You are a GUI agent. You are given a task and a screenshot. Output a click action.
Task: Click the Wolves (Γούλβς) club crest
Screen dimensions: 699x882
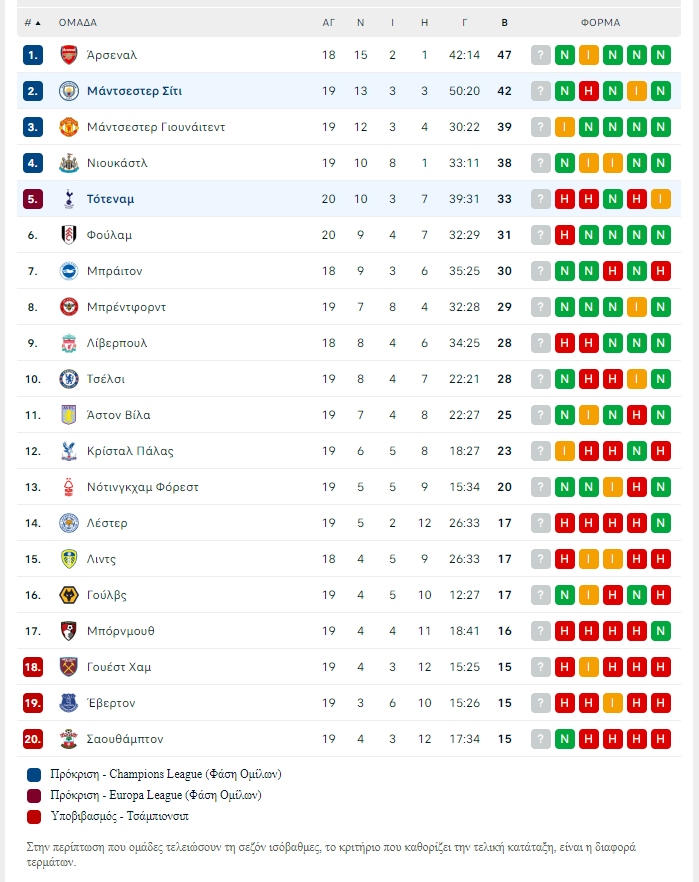[x=69, y=595]
